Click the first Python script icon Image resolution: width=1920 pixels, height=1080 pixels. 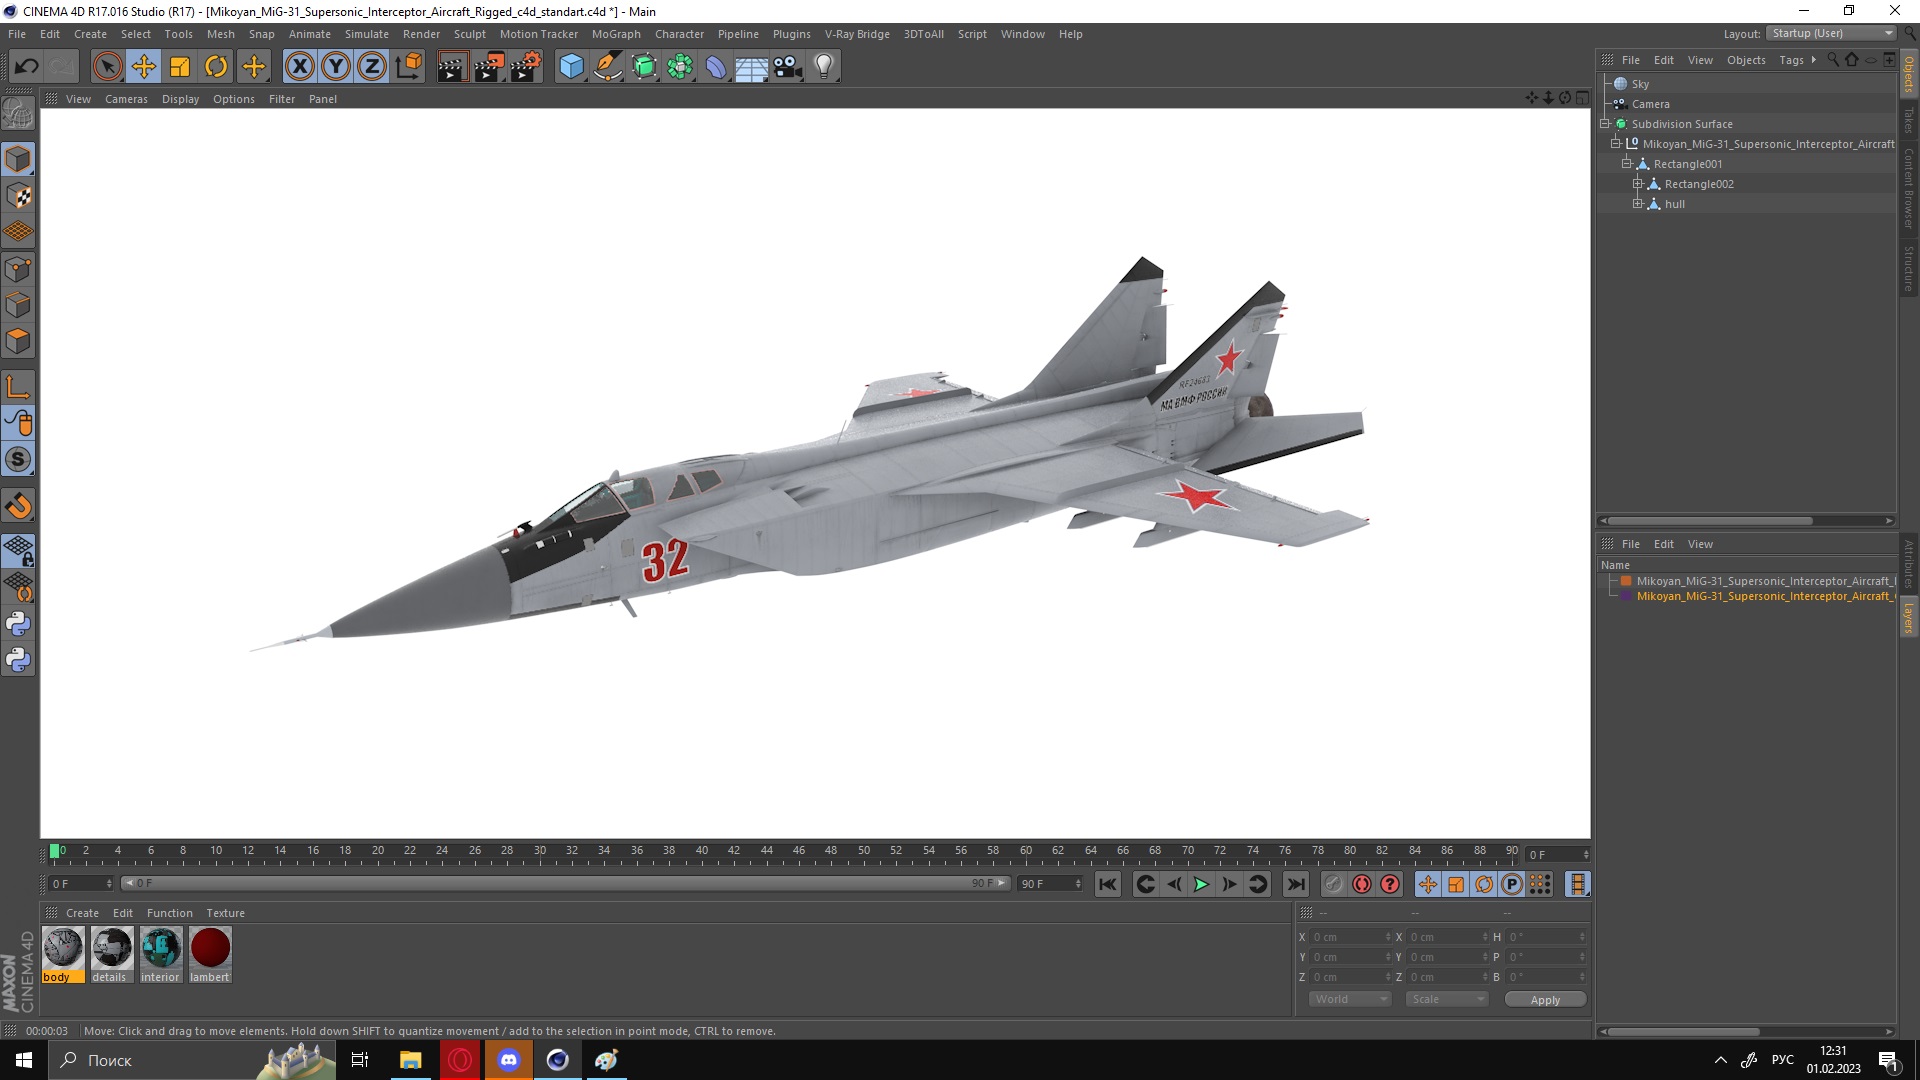tap(18, 624)
